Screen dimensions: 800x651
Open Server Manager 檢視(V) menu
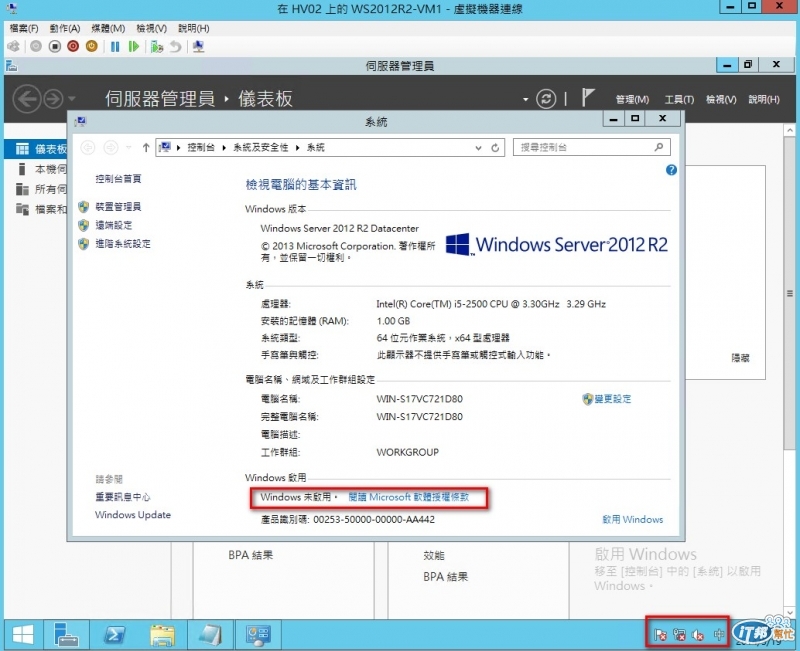coord(721,99)
